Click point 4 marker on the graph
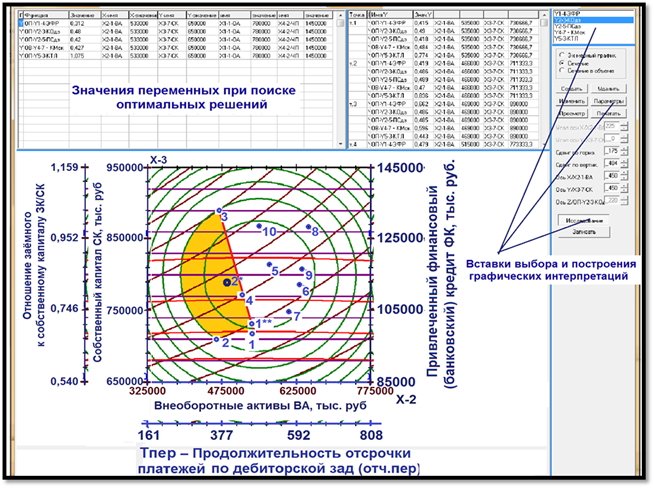This screenshot has height=488, width=654. point(242,295)
